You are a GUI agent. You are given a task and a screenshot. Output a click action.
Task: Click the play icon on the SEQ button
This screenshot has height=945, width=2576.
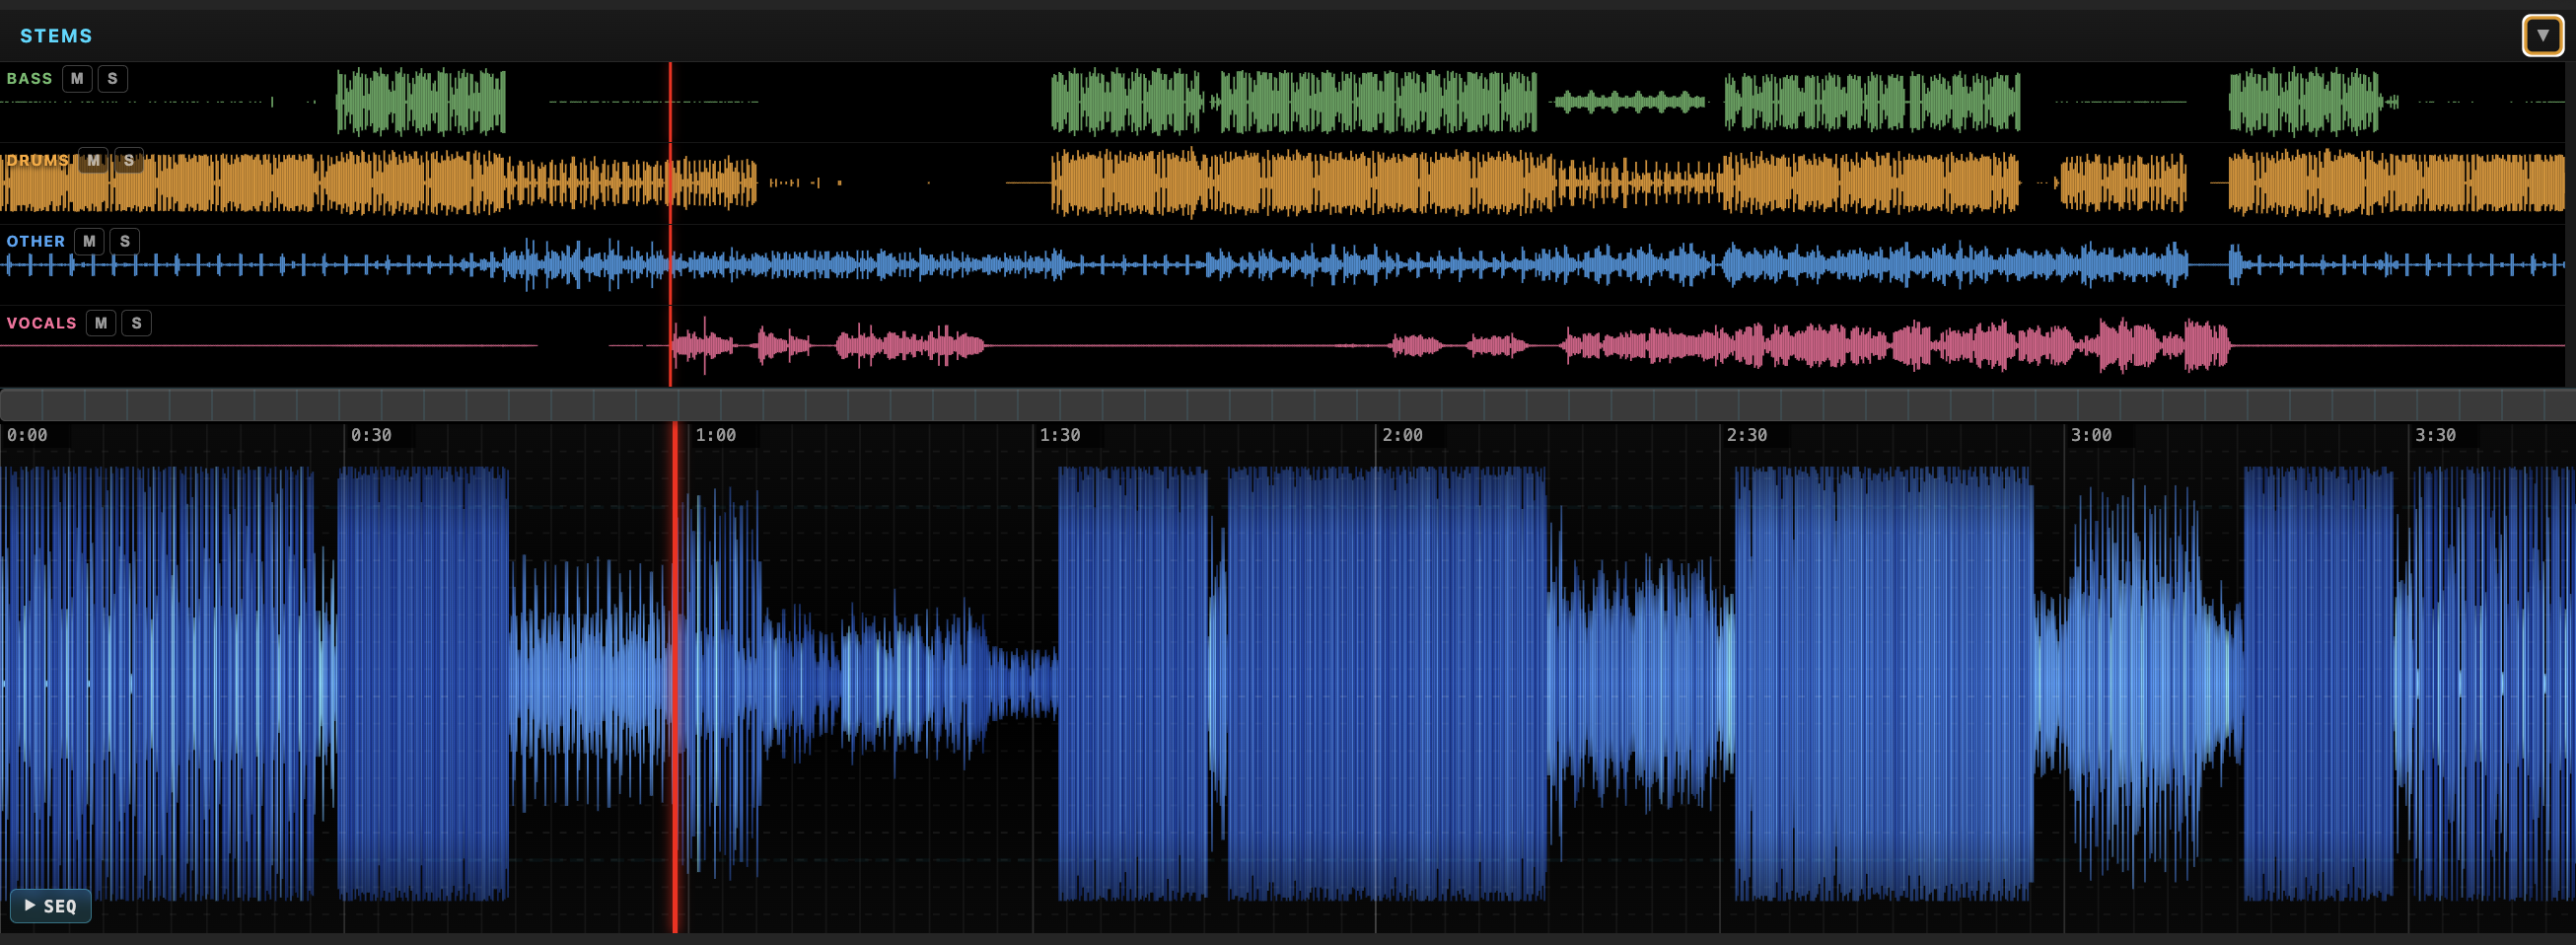[x=32, y=905]
